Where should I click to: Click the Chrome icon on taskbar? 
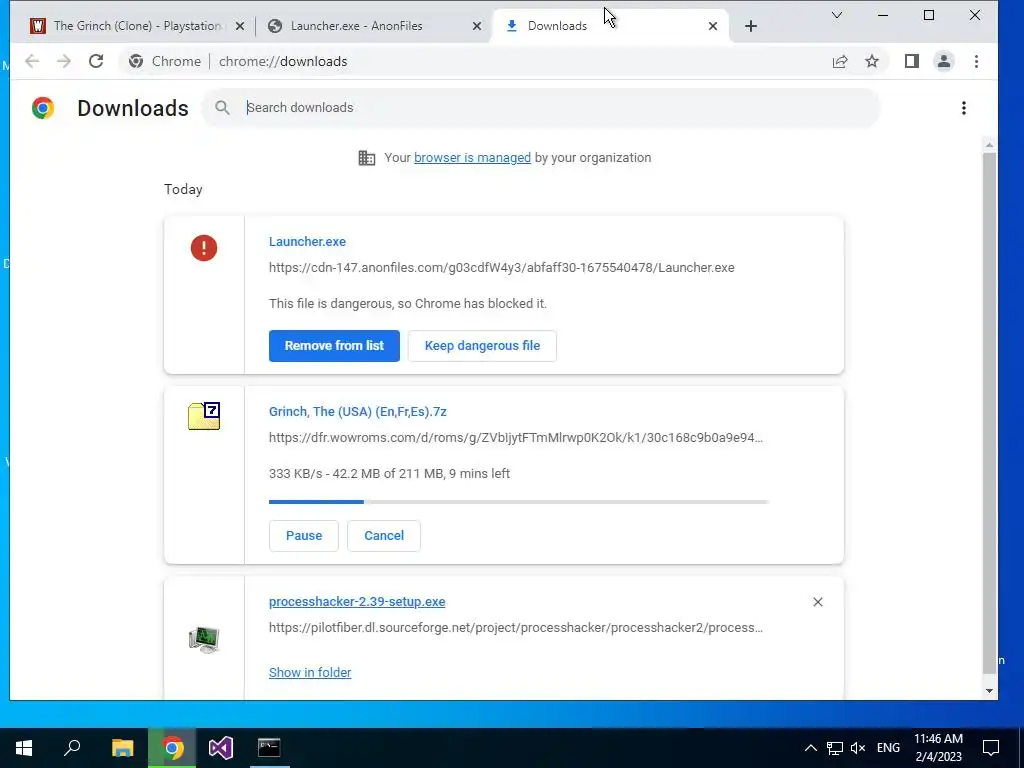[x=172, y=748]
